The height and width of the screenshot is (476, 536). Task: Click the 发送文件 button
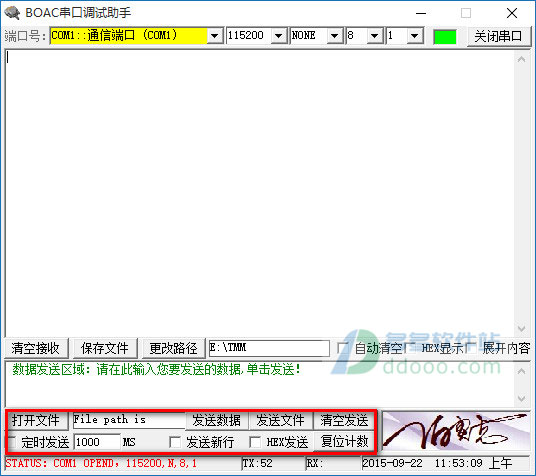[x=280, y=420]
